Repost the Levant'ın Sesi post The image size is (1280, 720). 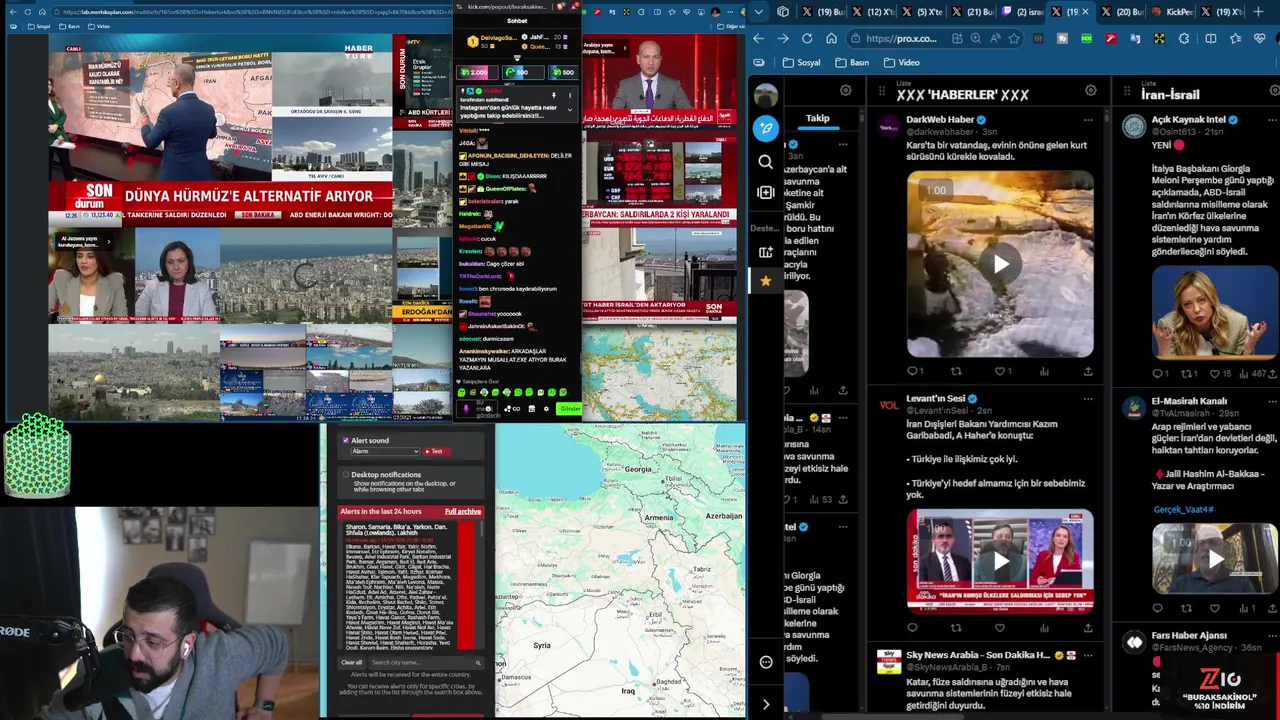point(956,628)
